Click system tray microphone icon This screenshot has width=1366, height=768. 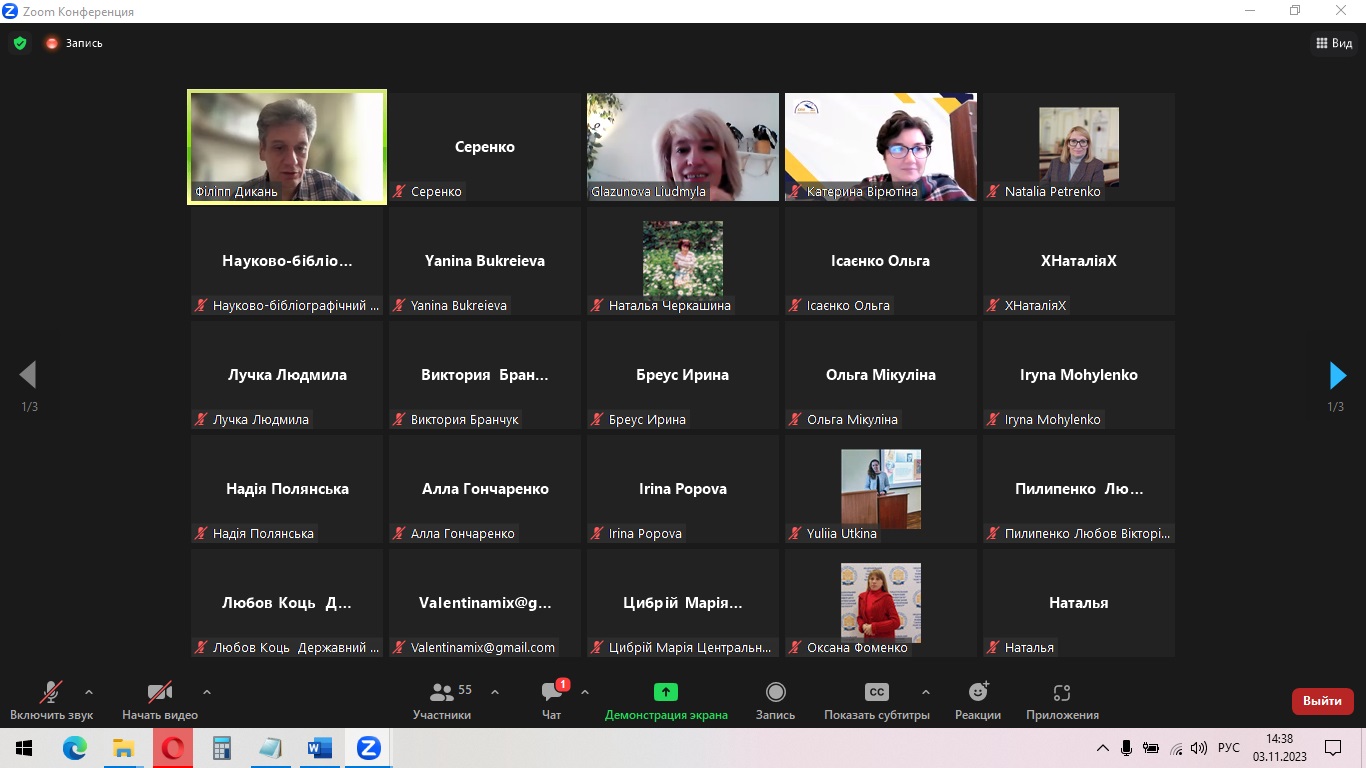click(1127, 748)
